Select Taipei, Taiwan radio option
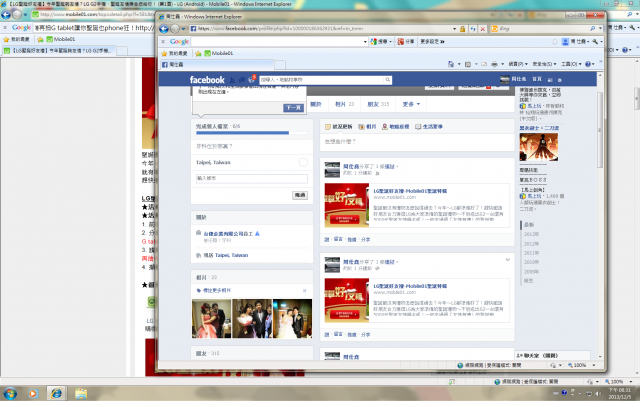The image size is (640, 407). coord(303,162)
